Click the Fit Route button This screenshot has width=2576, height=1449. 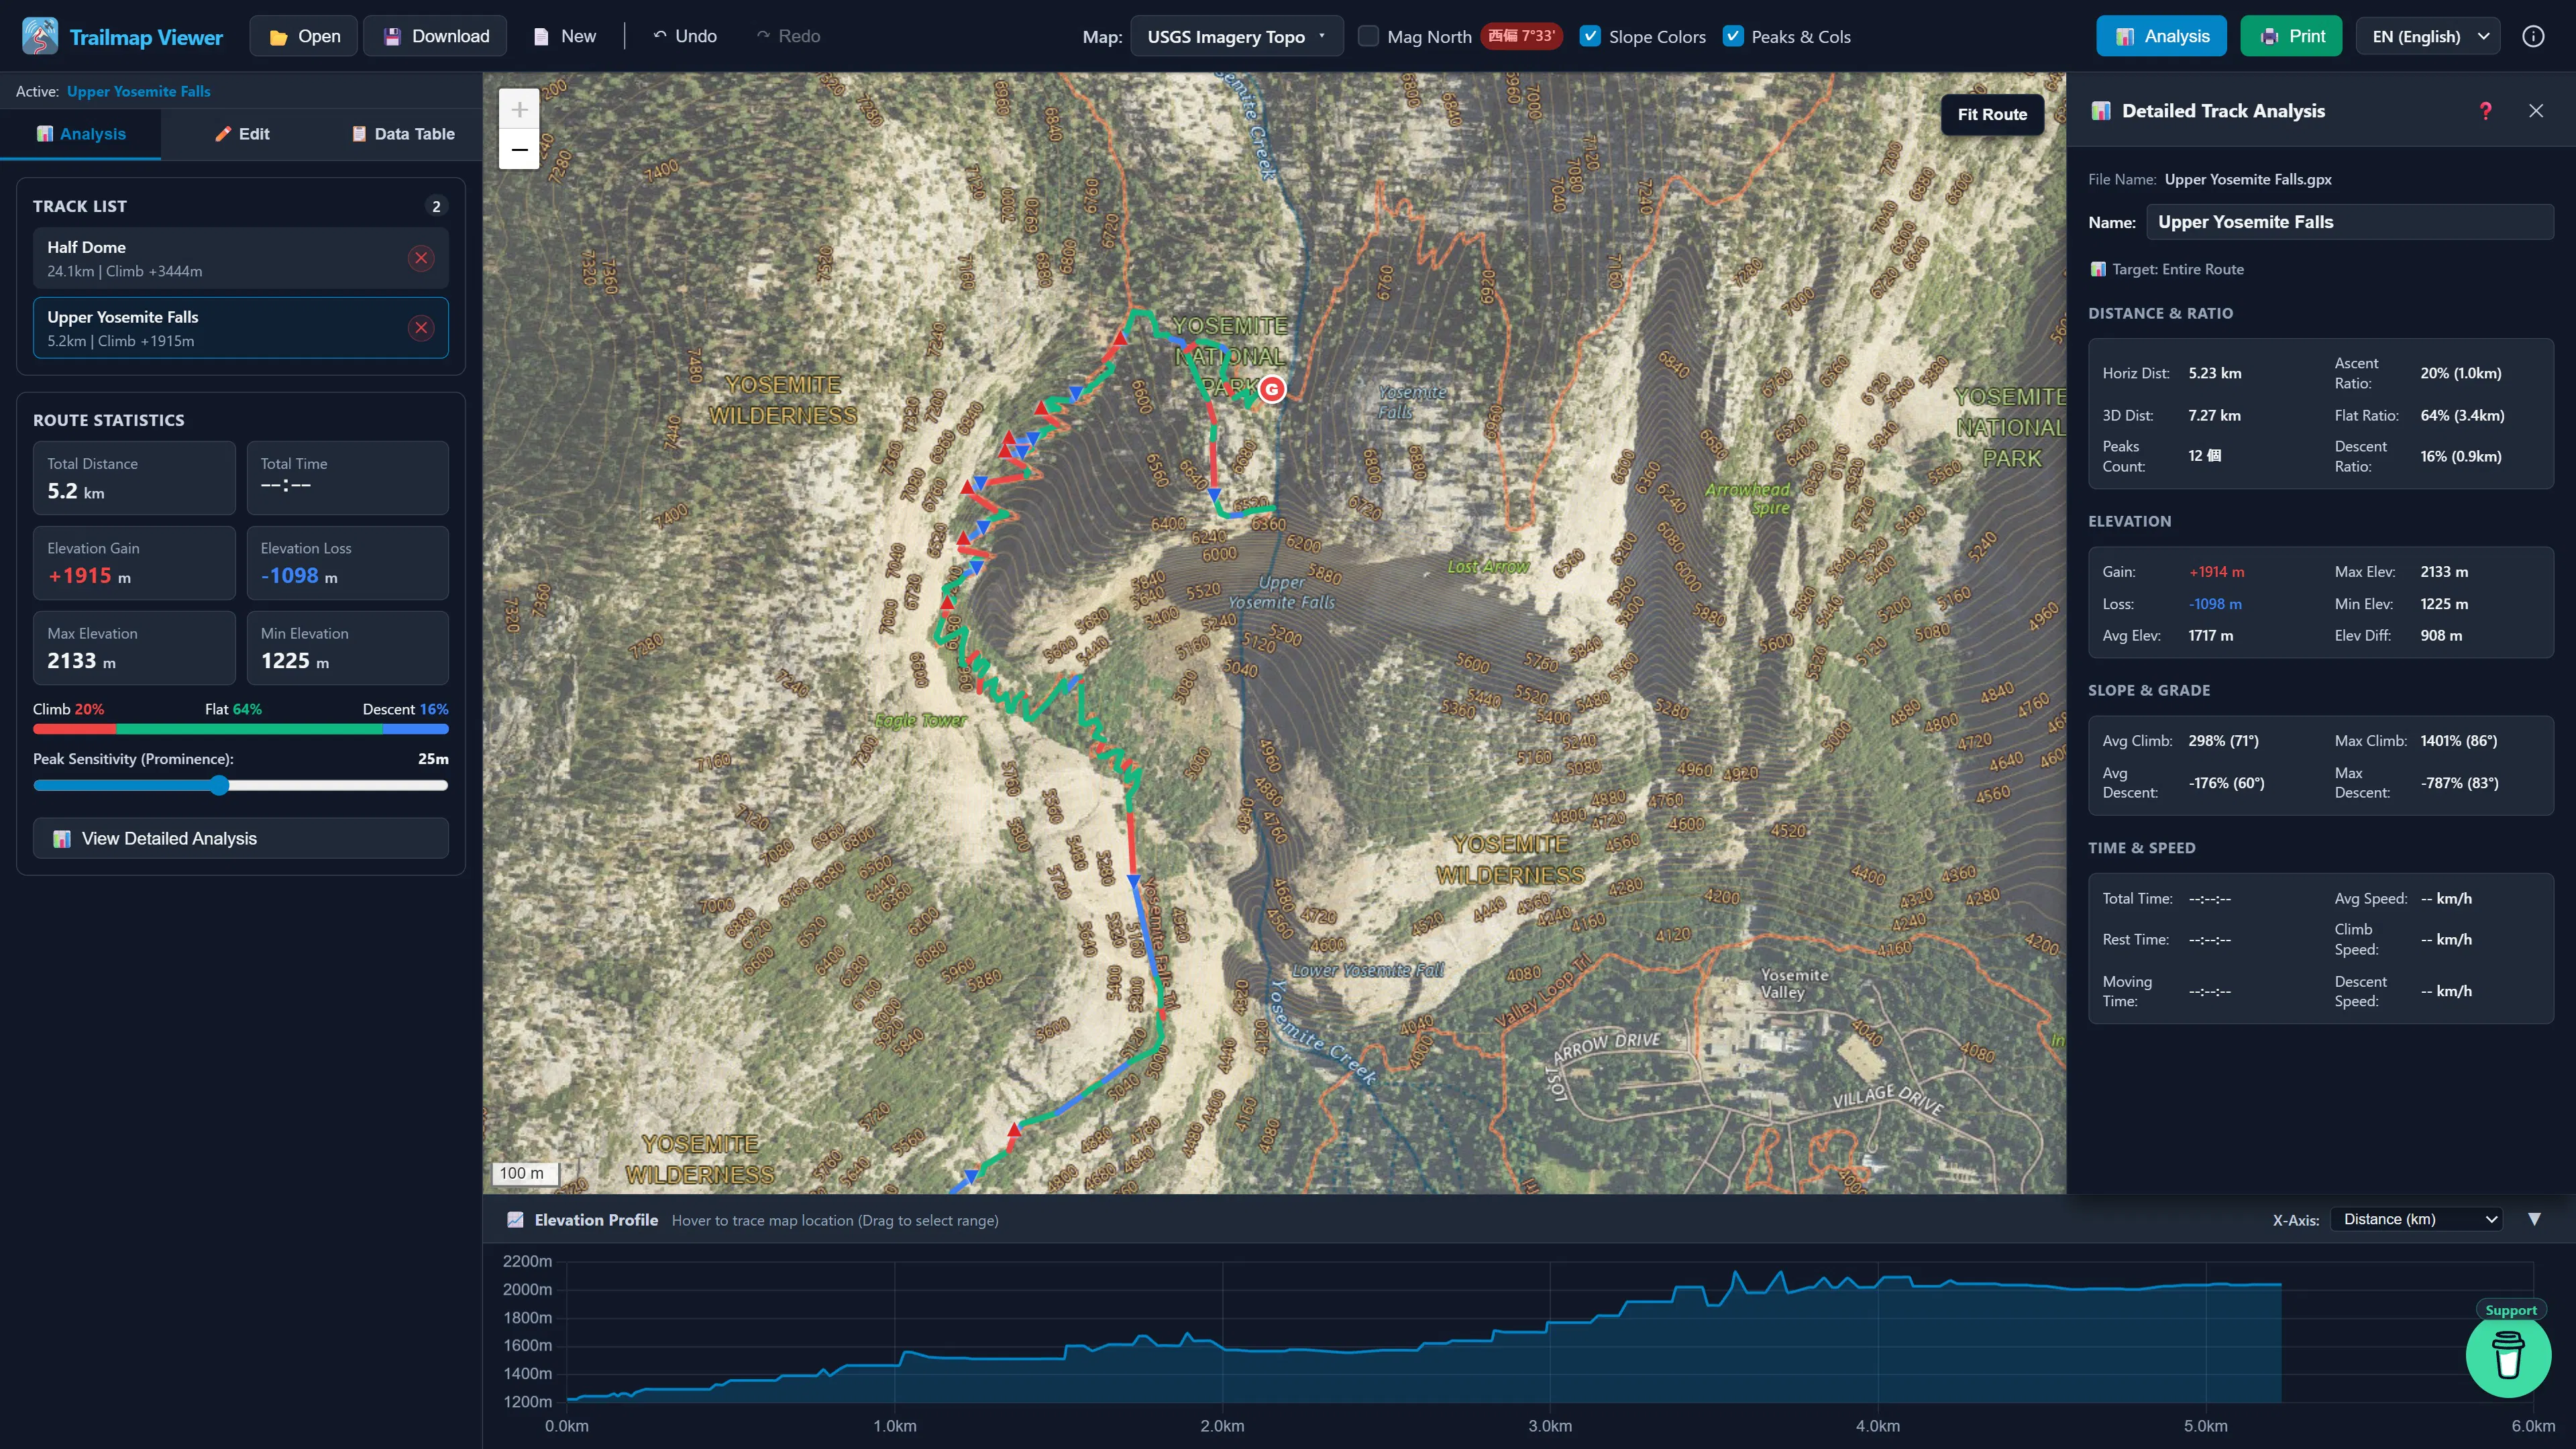1992,115
